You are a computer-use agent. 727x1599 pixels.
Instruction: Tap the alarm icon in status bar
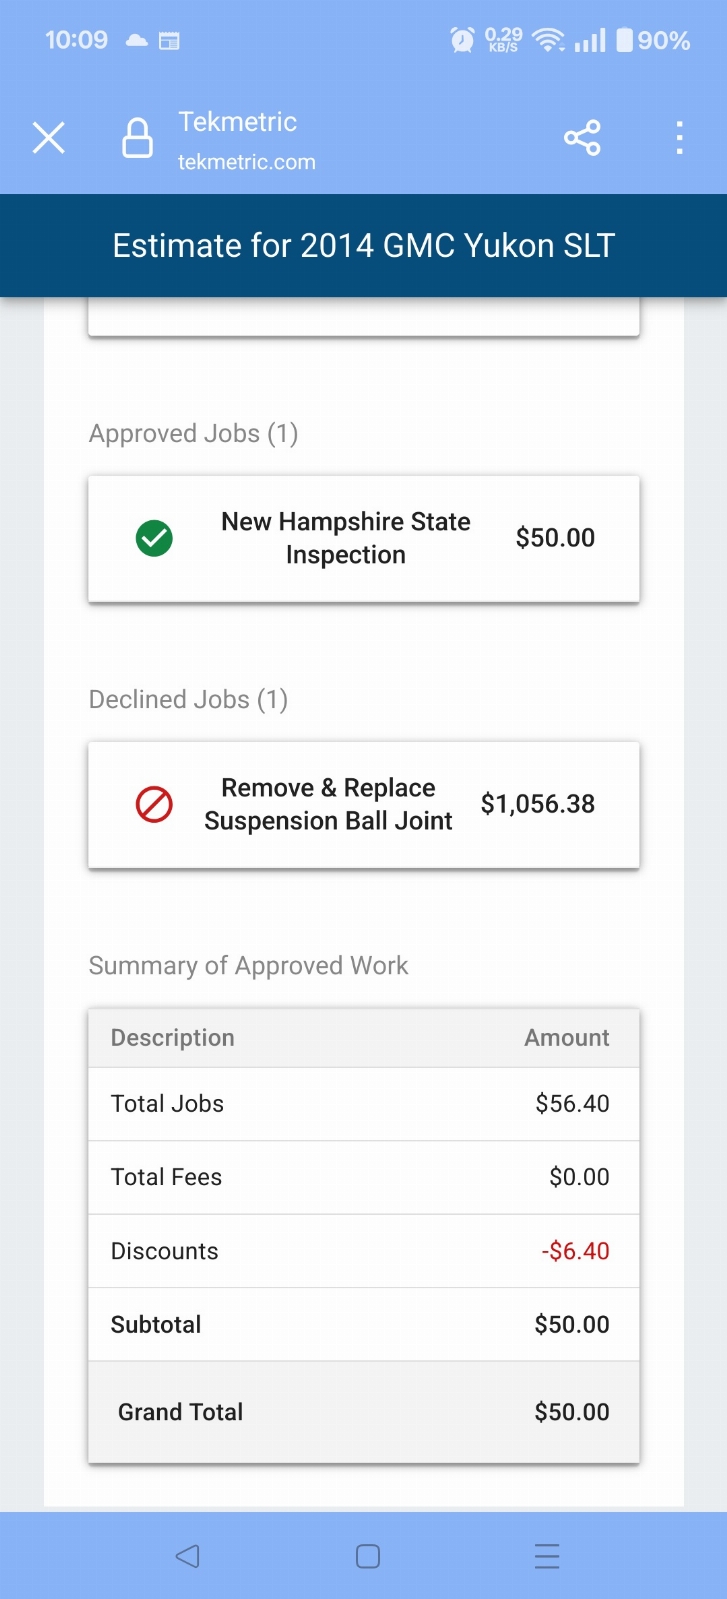[x=462, y=40]
